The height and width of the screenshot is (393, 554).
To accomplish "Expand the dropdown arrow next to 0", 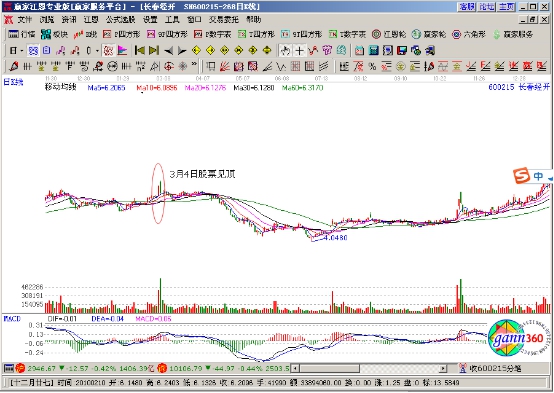I will [x=98, y=51].
